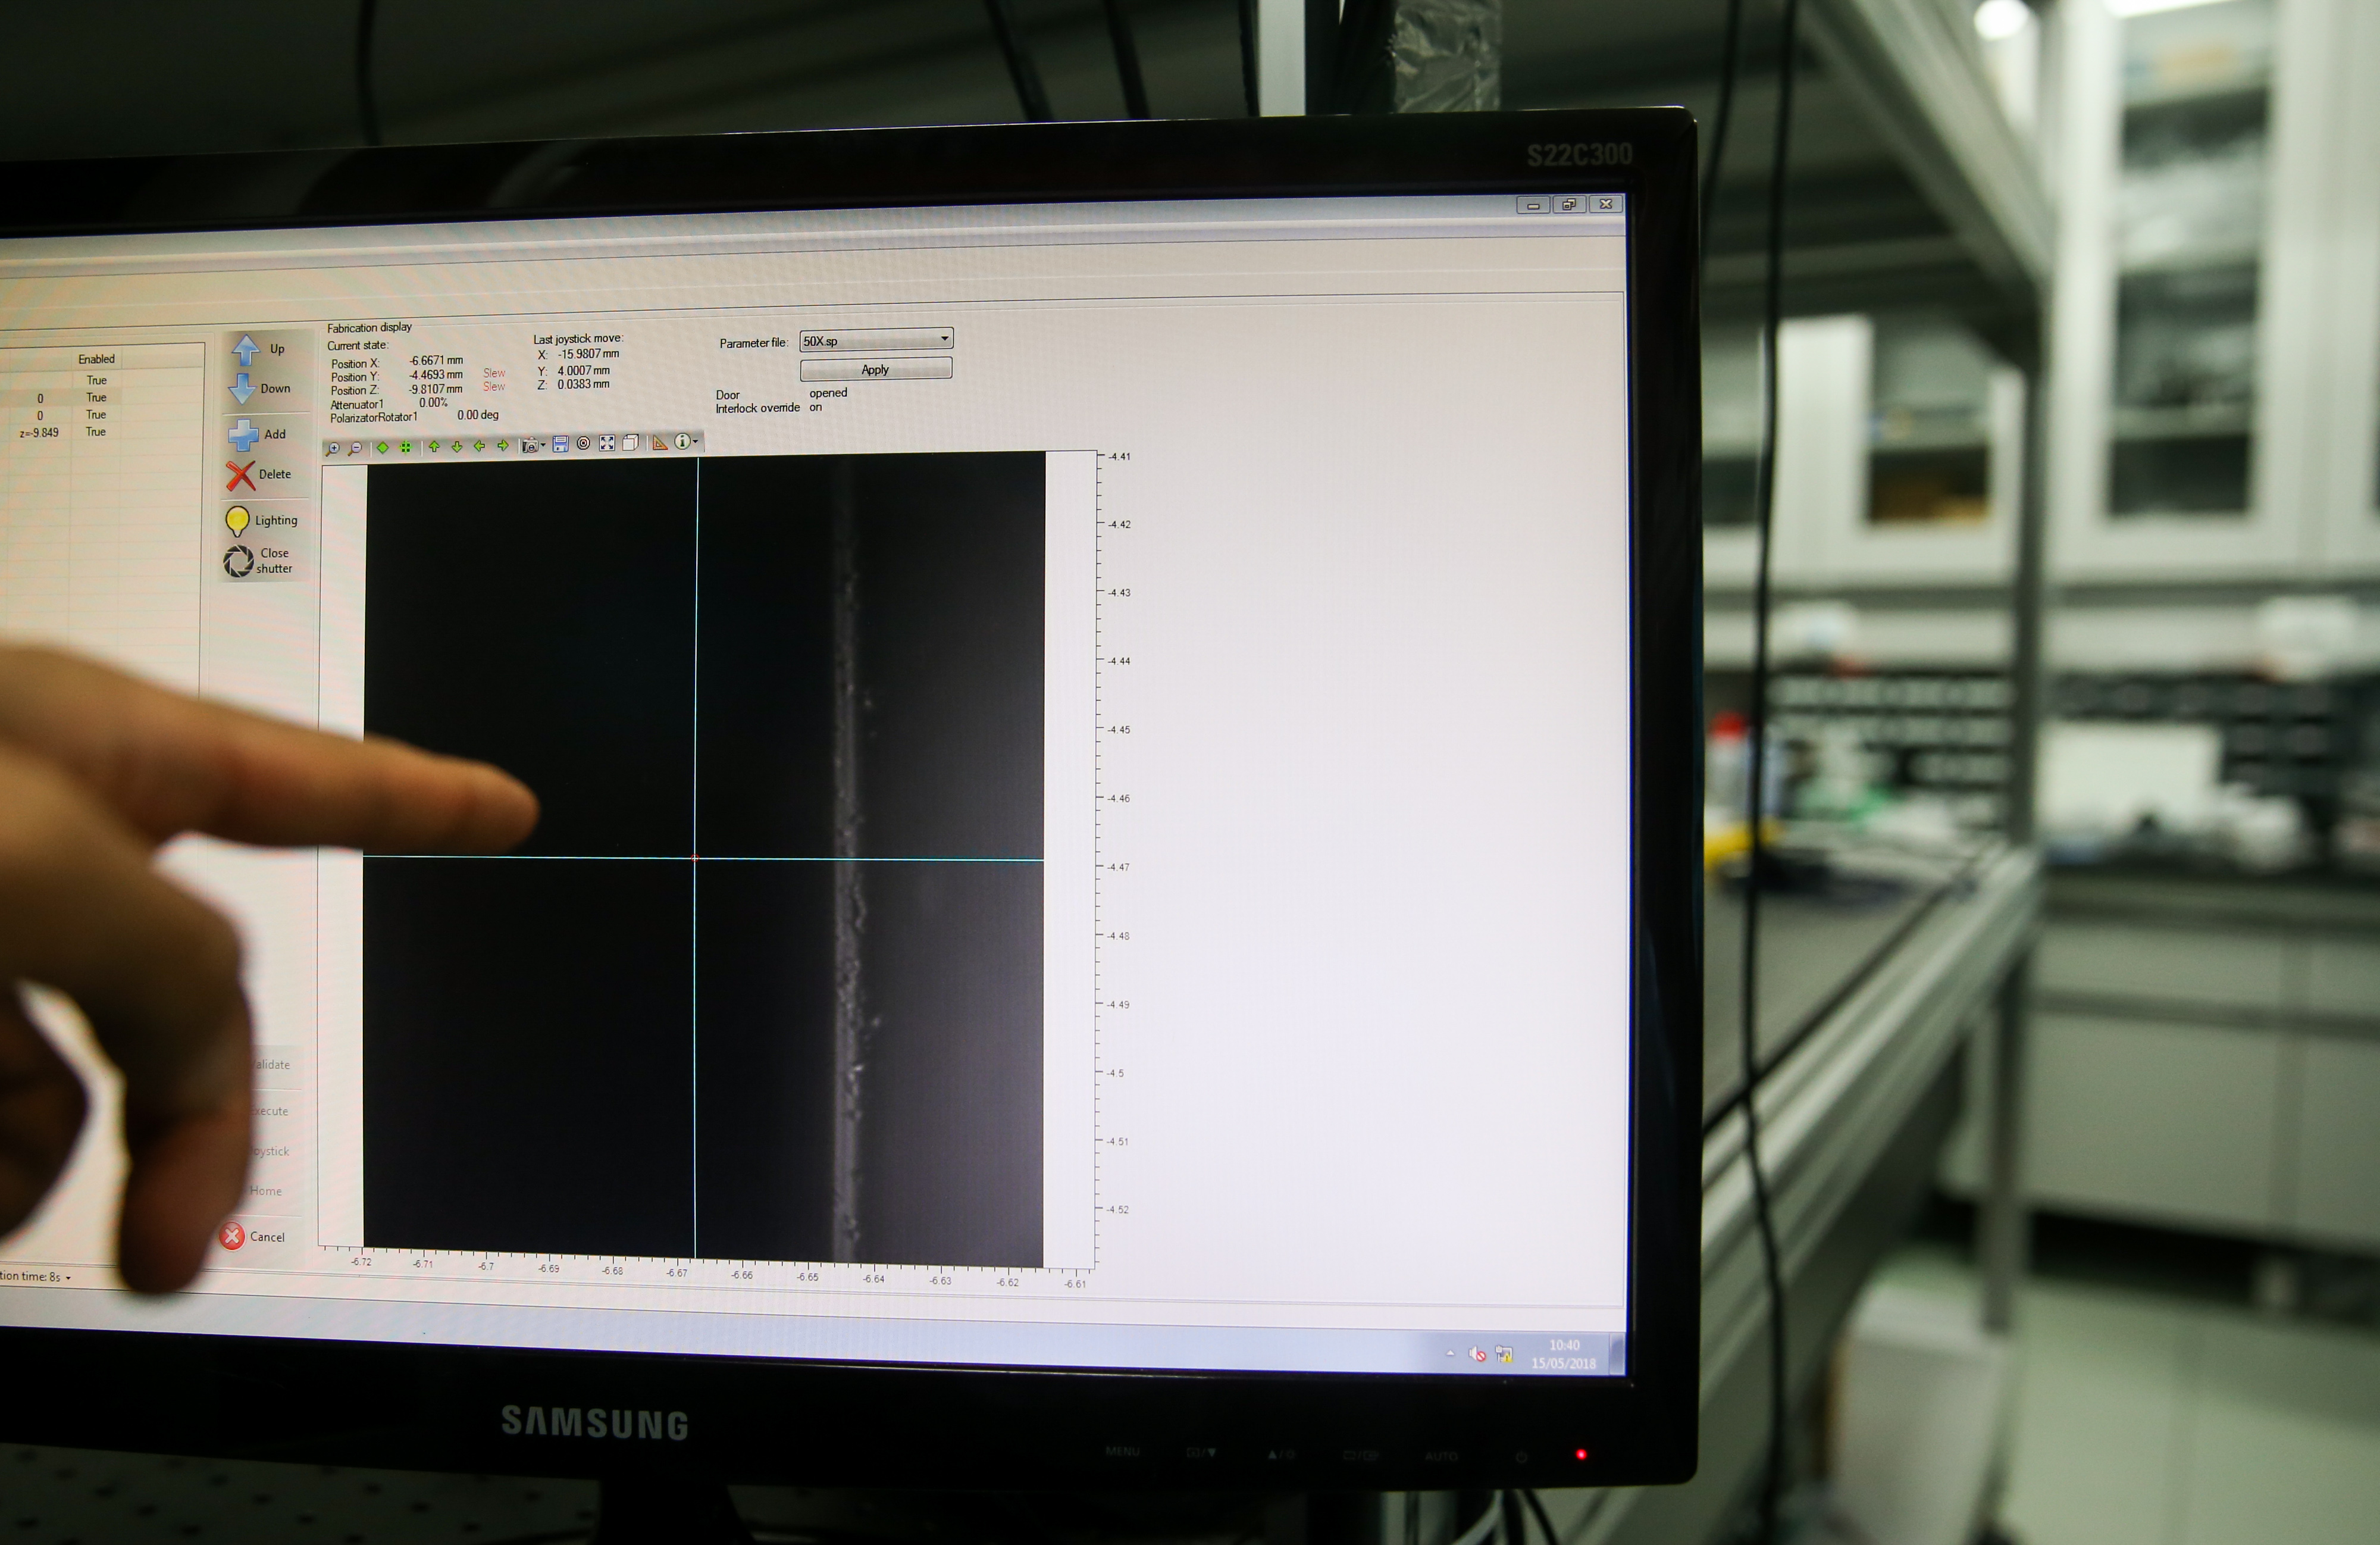This screenshot has height=1545, width=2380.
Task: Open the Parameter file 50X.sp dropdown
Action: tap(876, 340)
